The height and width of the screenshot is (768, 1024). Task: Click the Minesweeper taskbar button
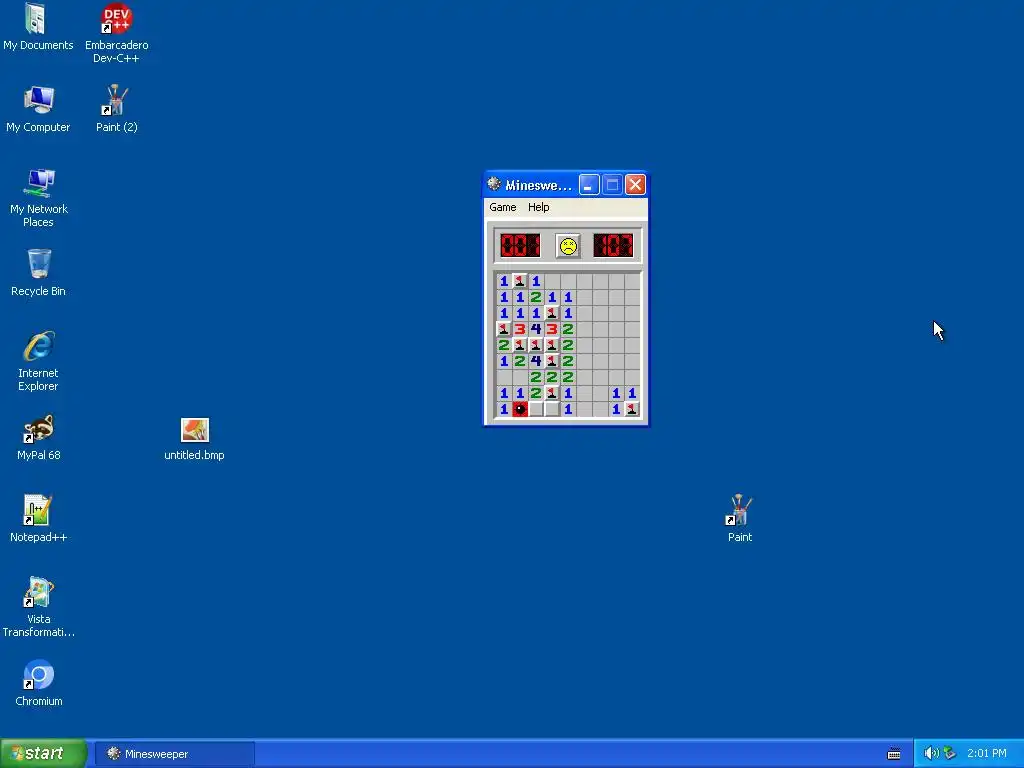point(174,754)
